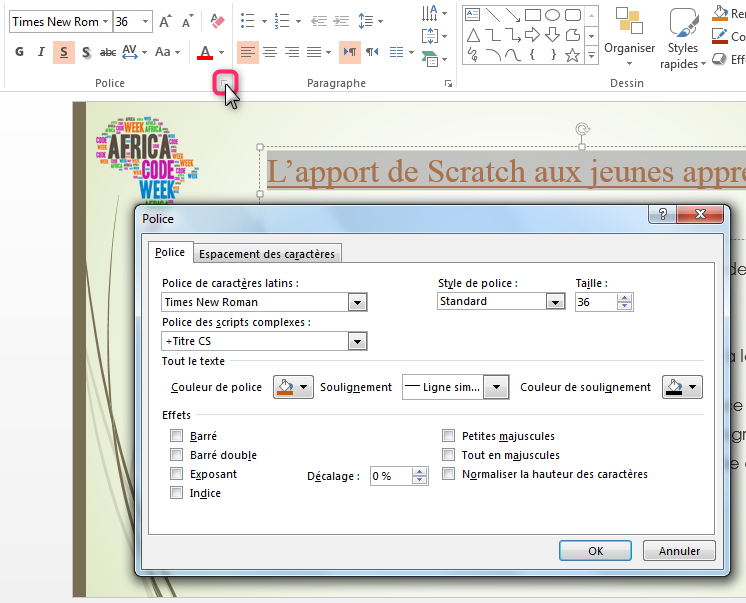Screen dimensions: 746x603
Task: Click Annuler to cancel dialog
Action: coord(679,551)
